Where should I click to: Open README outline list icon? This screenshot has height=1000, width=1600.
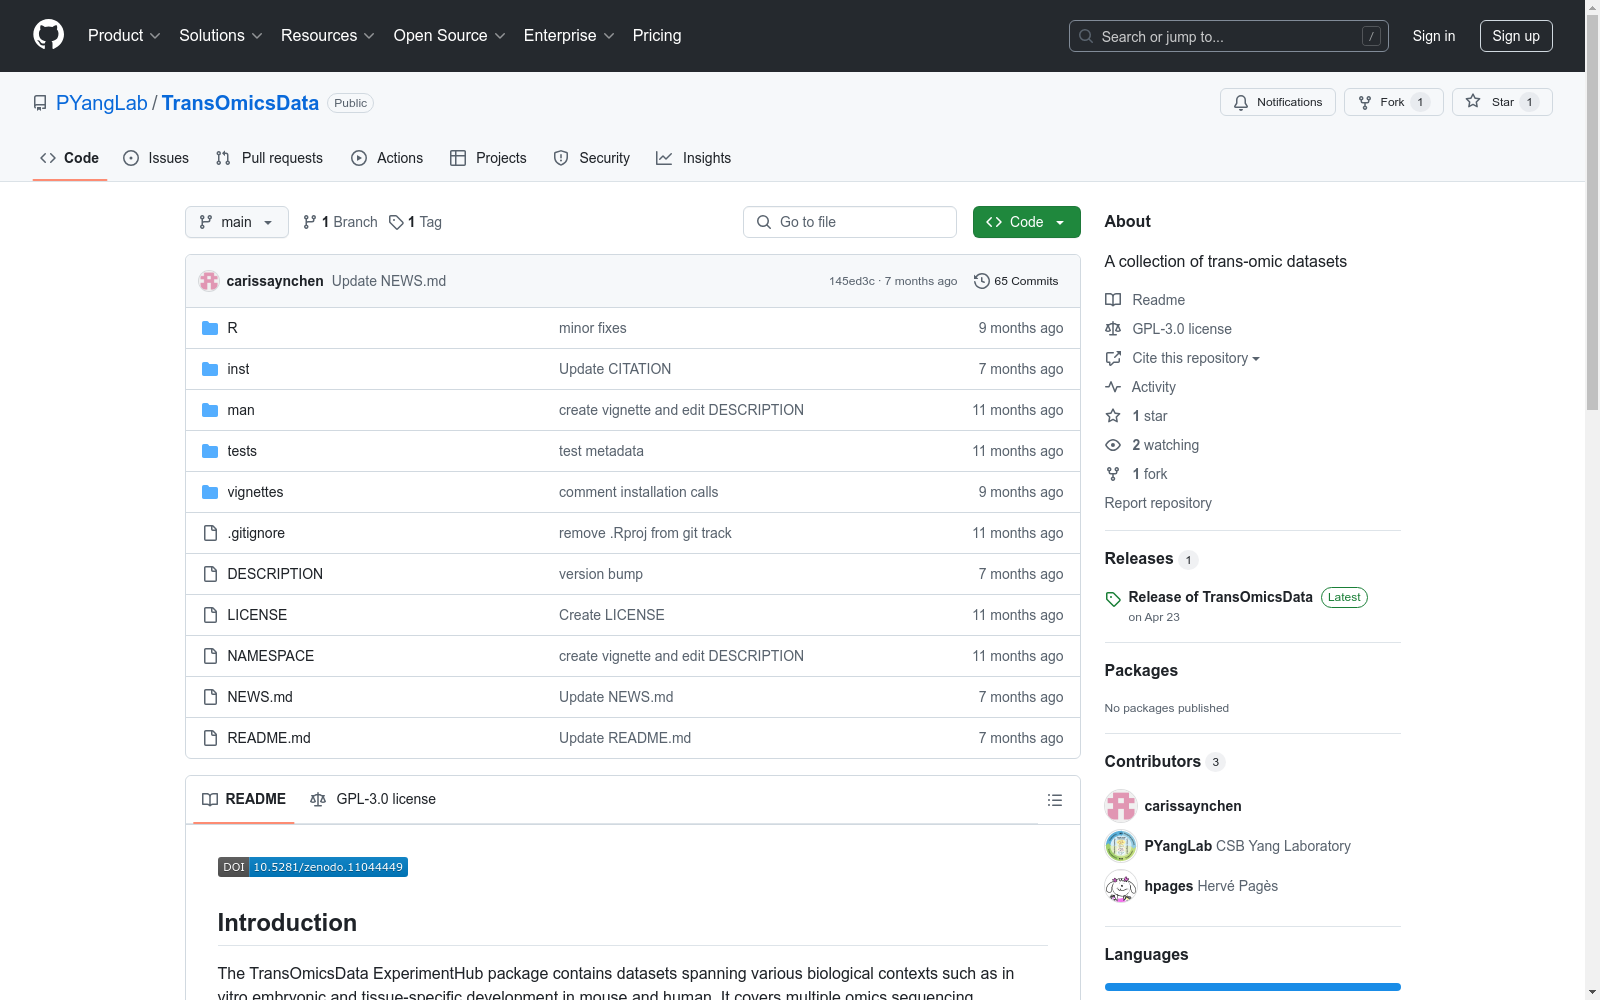pos(1054,800)
